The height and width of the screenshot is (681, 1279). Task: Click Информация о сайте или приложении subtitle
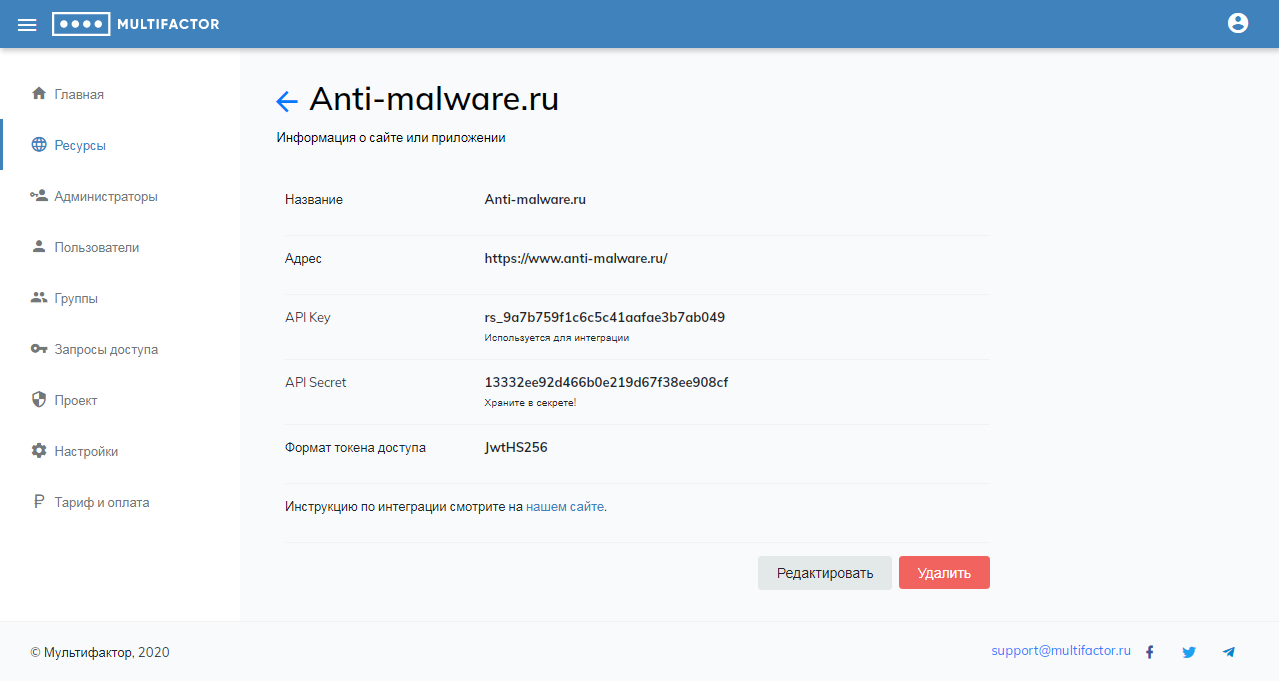tap(391, 138)
